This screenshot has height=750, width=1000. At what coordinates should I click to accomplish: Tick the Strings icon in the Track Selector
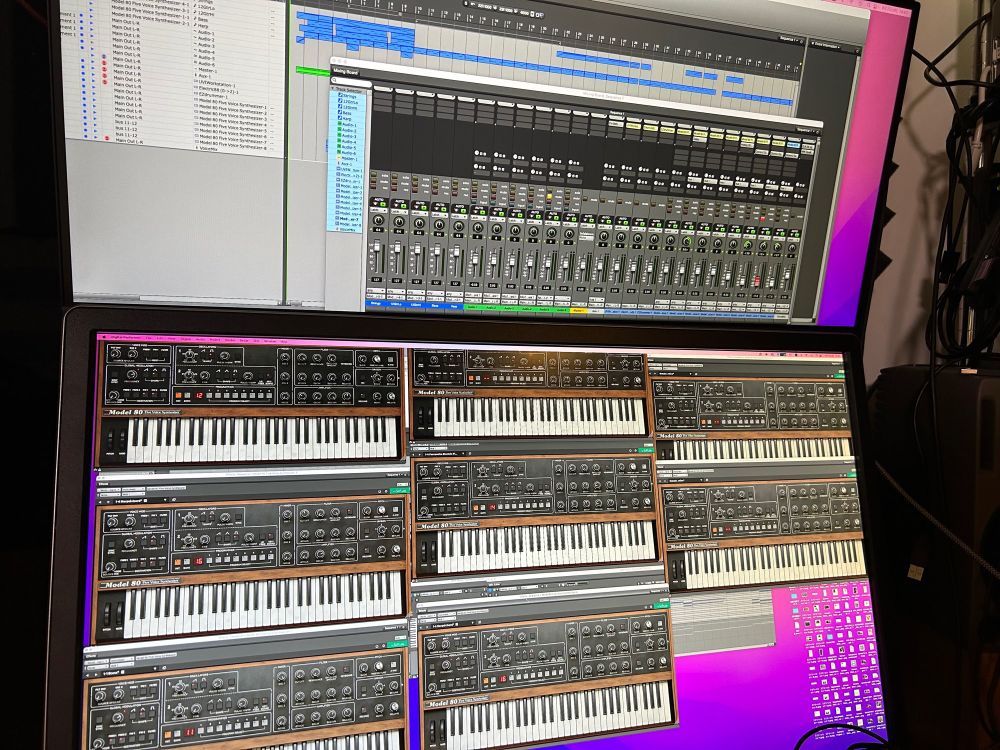(x=340, y=95)
